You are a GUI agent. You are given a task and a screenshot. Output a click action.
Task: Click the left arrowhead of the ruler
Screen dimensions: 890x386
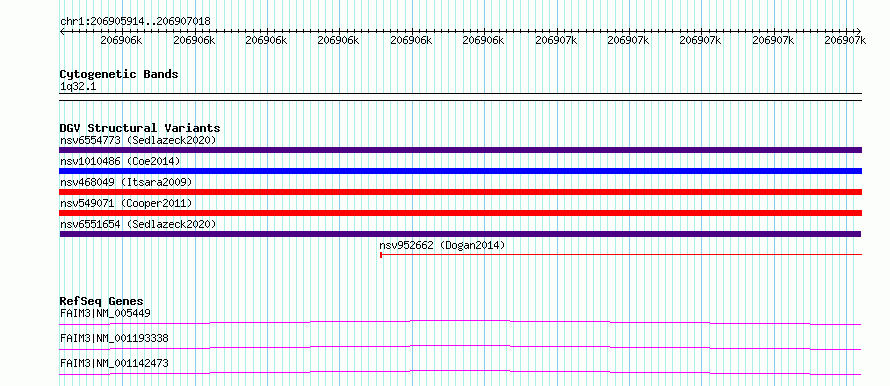click(x=62, y=31)
